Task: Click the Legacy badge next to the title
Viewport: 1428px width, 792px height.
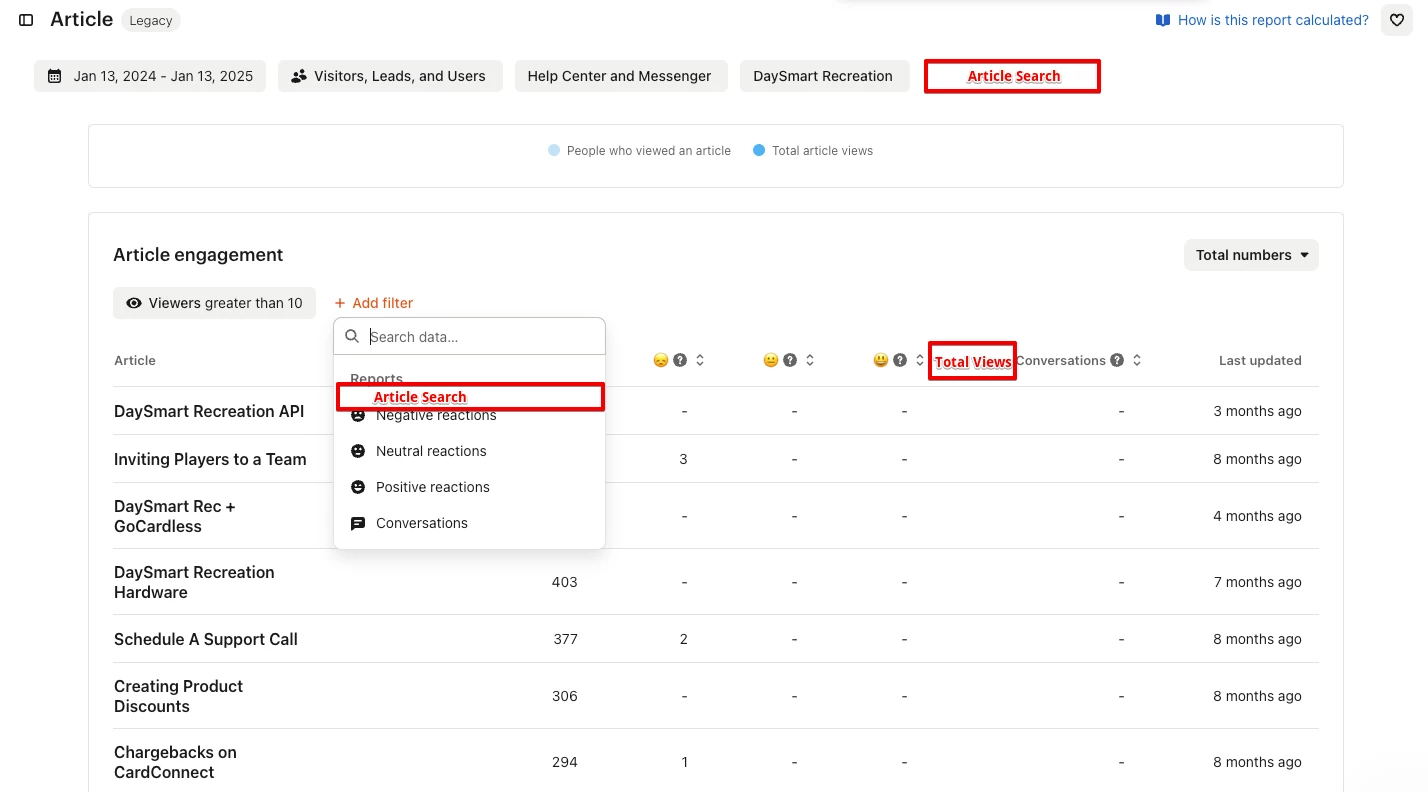Action: click(x=151, y=20)
